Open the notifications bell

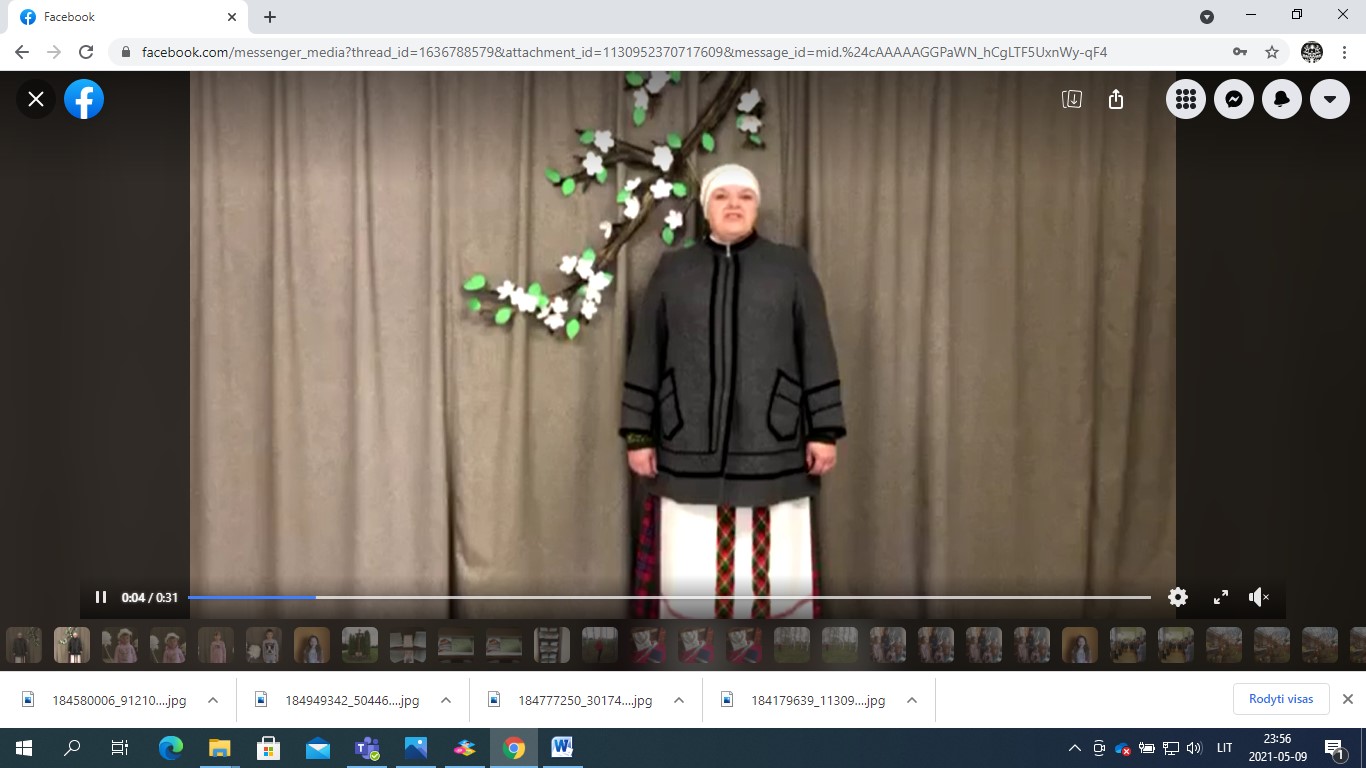(x=1282, y=99)
